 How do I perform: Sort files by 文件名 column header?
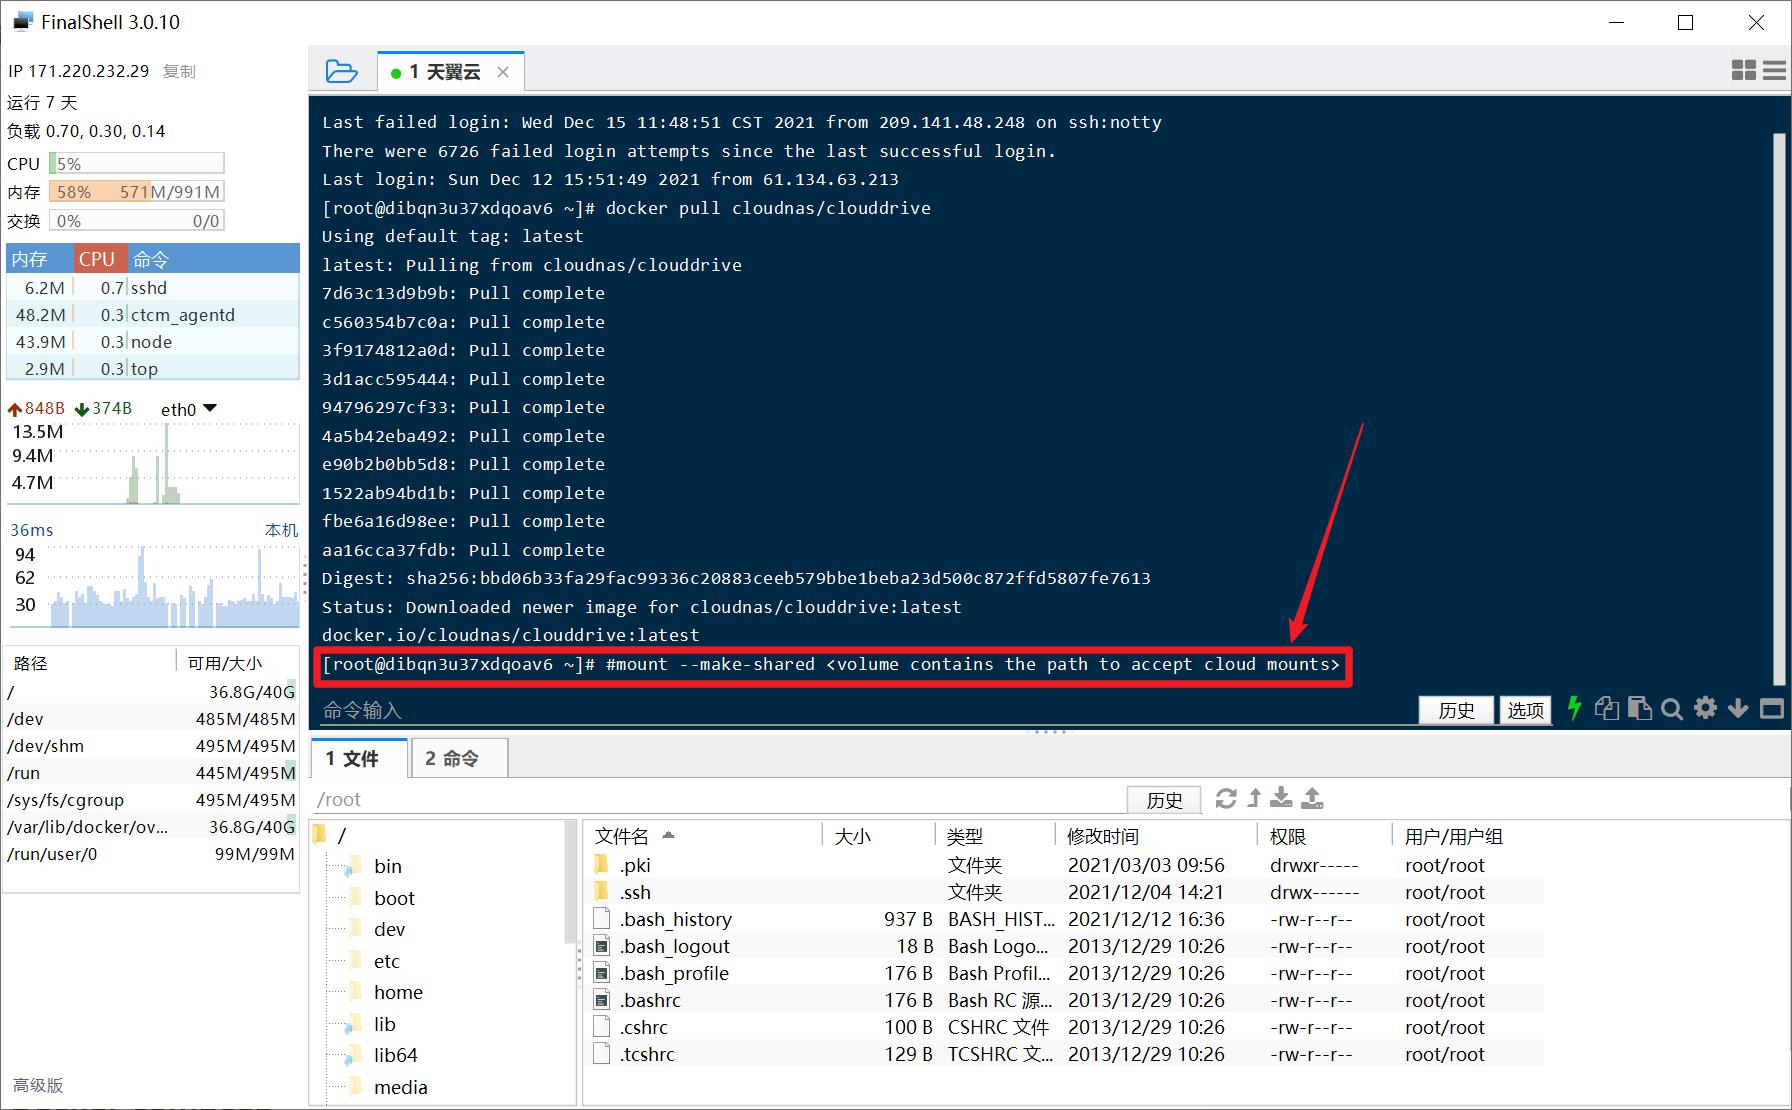click(x=704, y=836)
